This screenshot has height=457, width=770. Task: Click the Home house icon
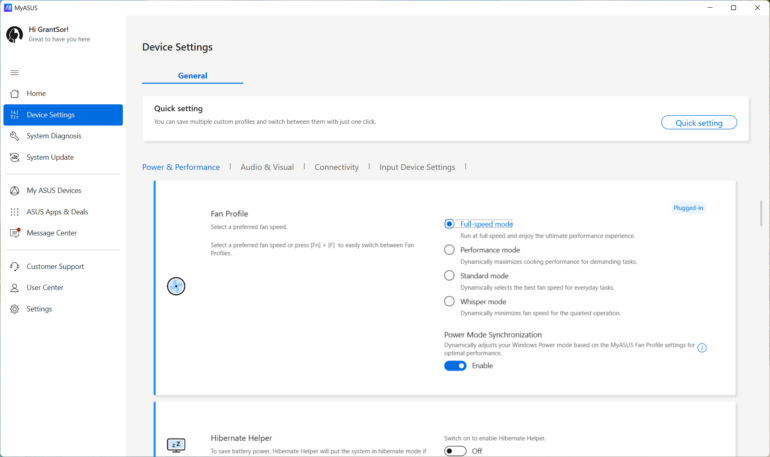click(x=15, y=93)
